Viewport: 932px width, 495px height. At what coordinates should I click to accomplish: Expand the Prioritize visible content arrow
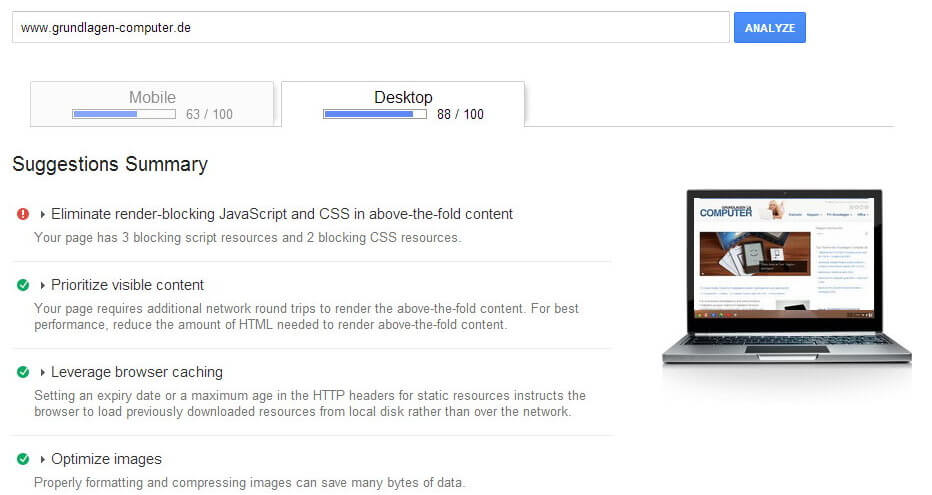point(42,285)
